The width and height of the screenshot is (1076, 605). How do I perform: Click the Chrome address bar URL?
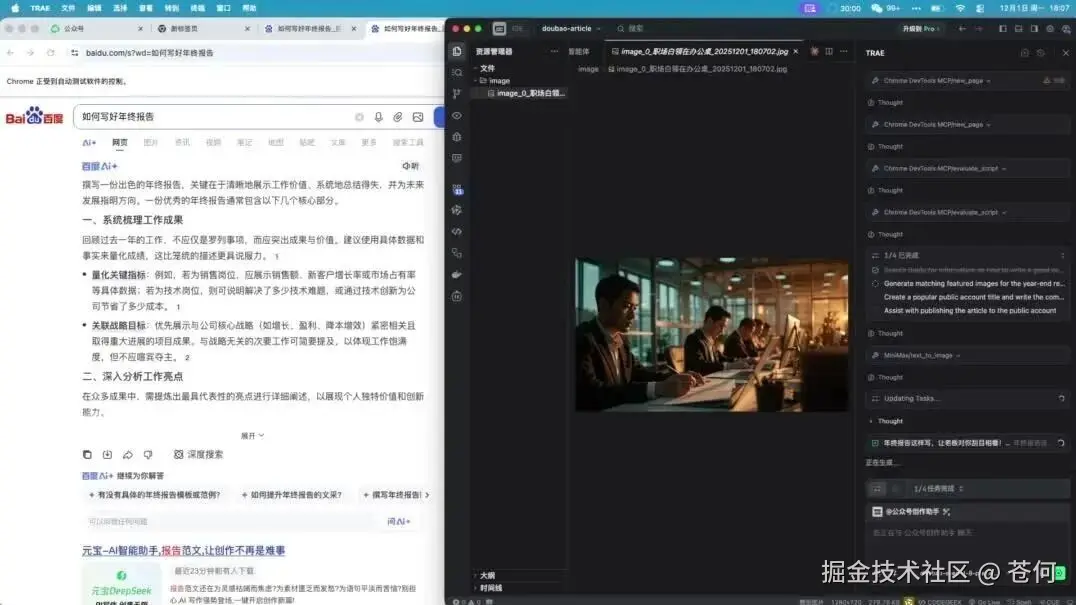click(x=150, y=53)
